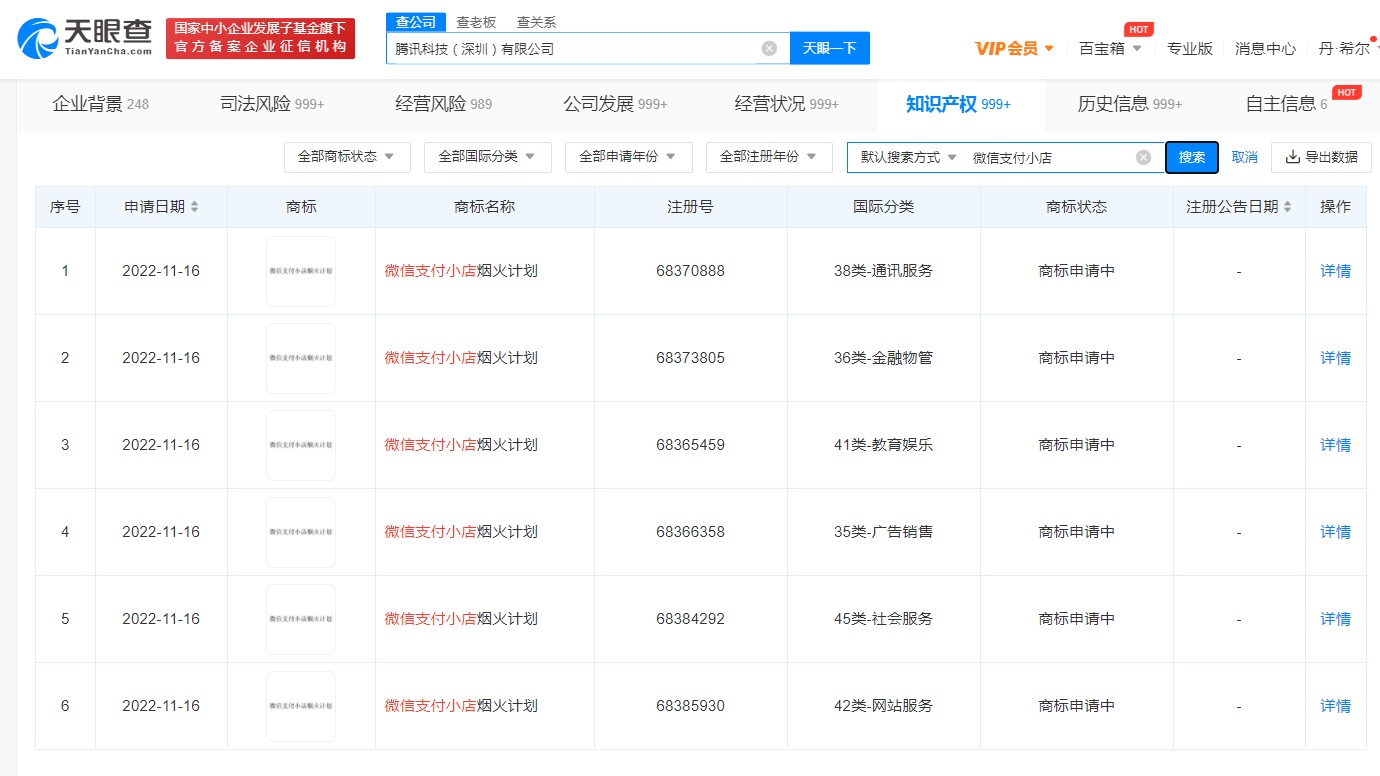This screenshot has height=776, width=1380.
Task: Click the red 官方备案企业征信机构 banner
Action: coord(260,38)
